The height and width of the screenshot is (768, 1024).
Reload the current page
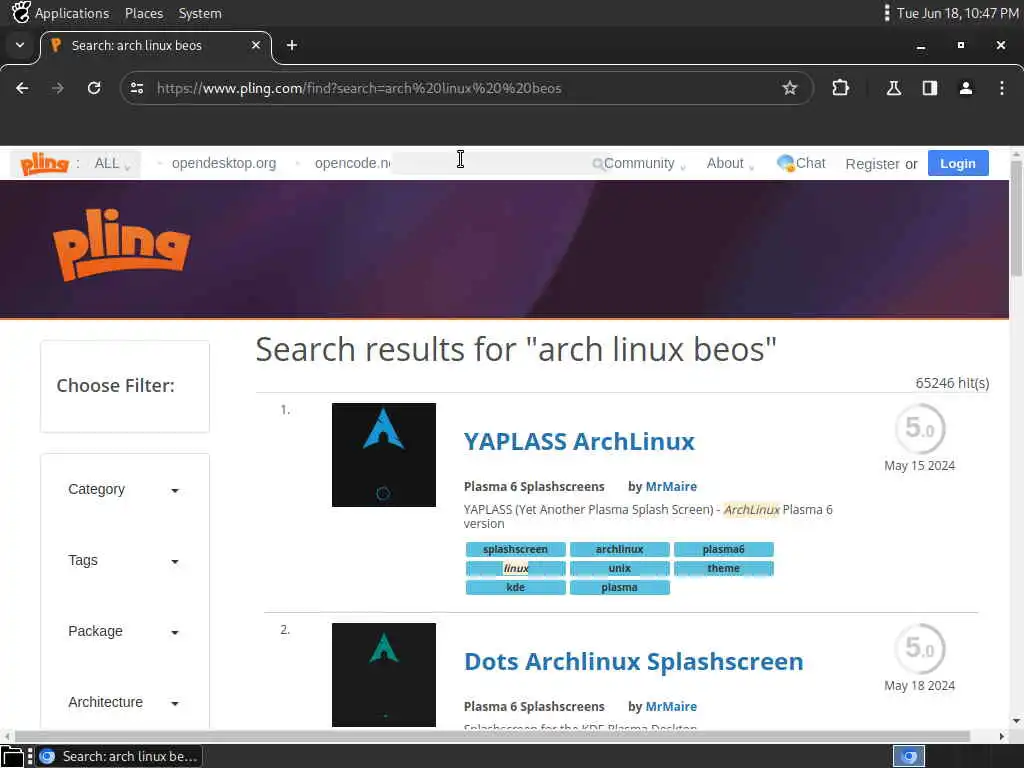(94, 88)
